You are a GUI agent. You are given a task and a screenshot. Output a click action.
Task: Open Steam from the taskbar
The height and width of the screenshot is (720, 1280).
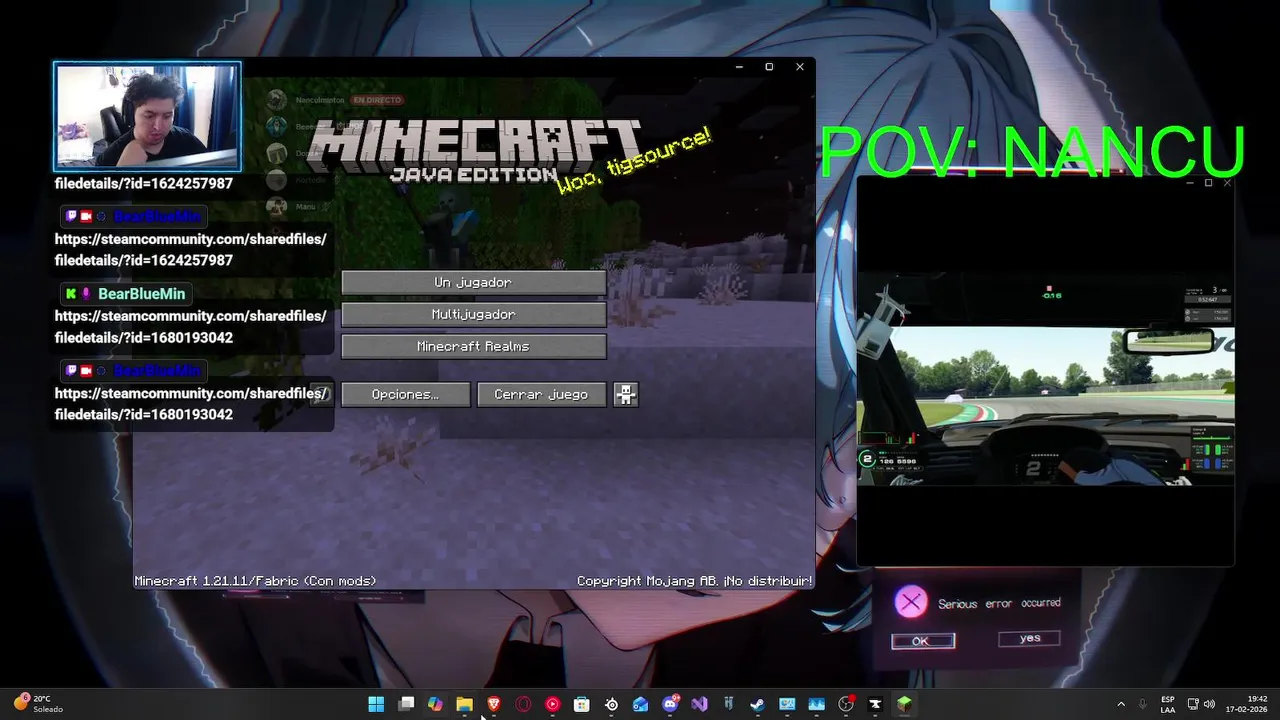[x=758, y=704]
